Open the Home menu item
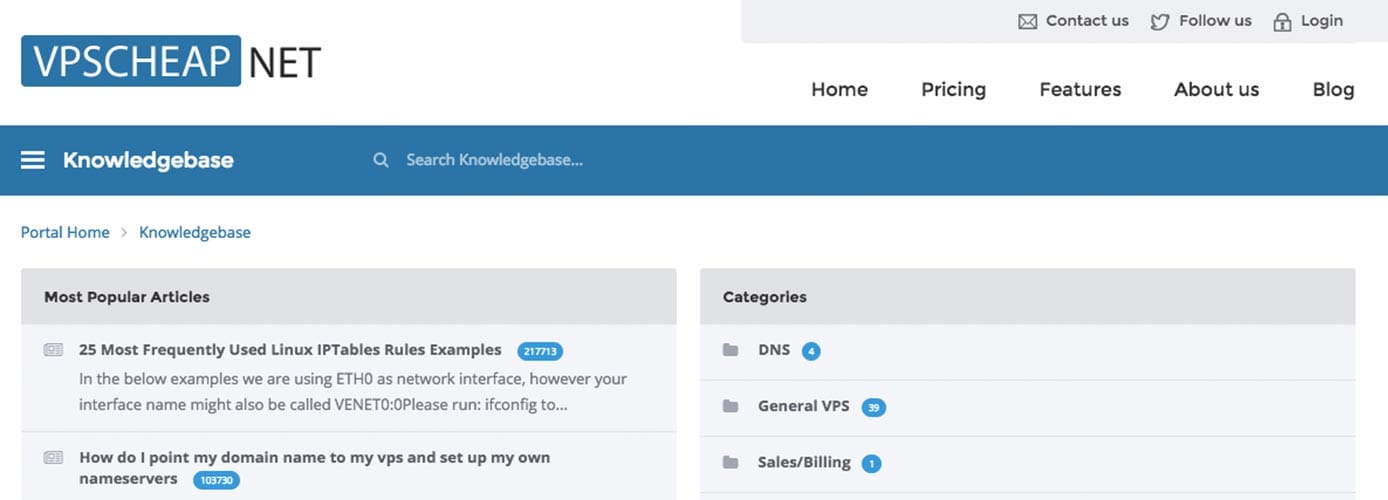 [x=839, y=89]
